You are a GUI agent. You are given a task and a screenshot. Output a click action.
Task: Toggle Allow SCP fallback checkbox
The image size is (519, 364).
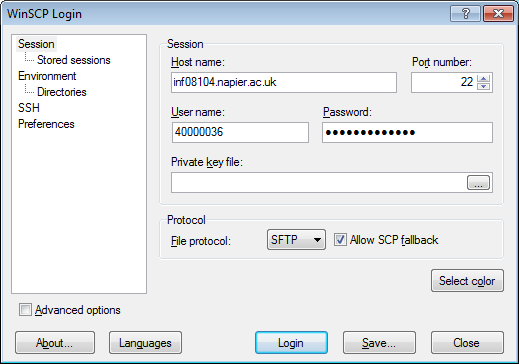(x=340, y=240)
